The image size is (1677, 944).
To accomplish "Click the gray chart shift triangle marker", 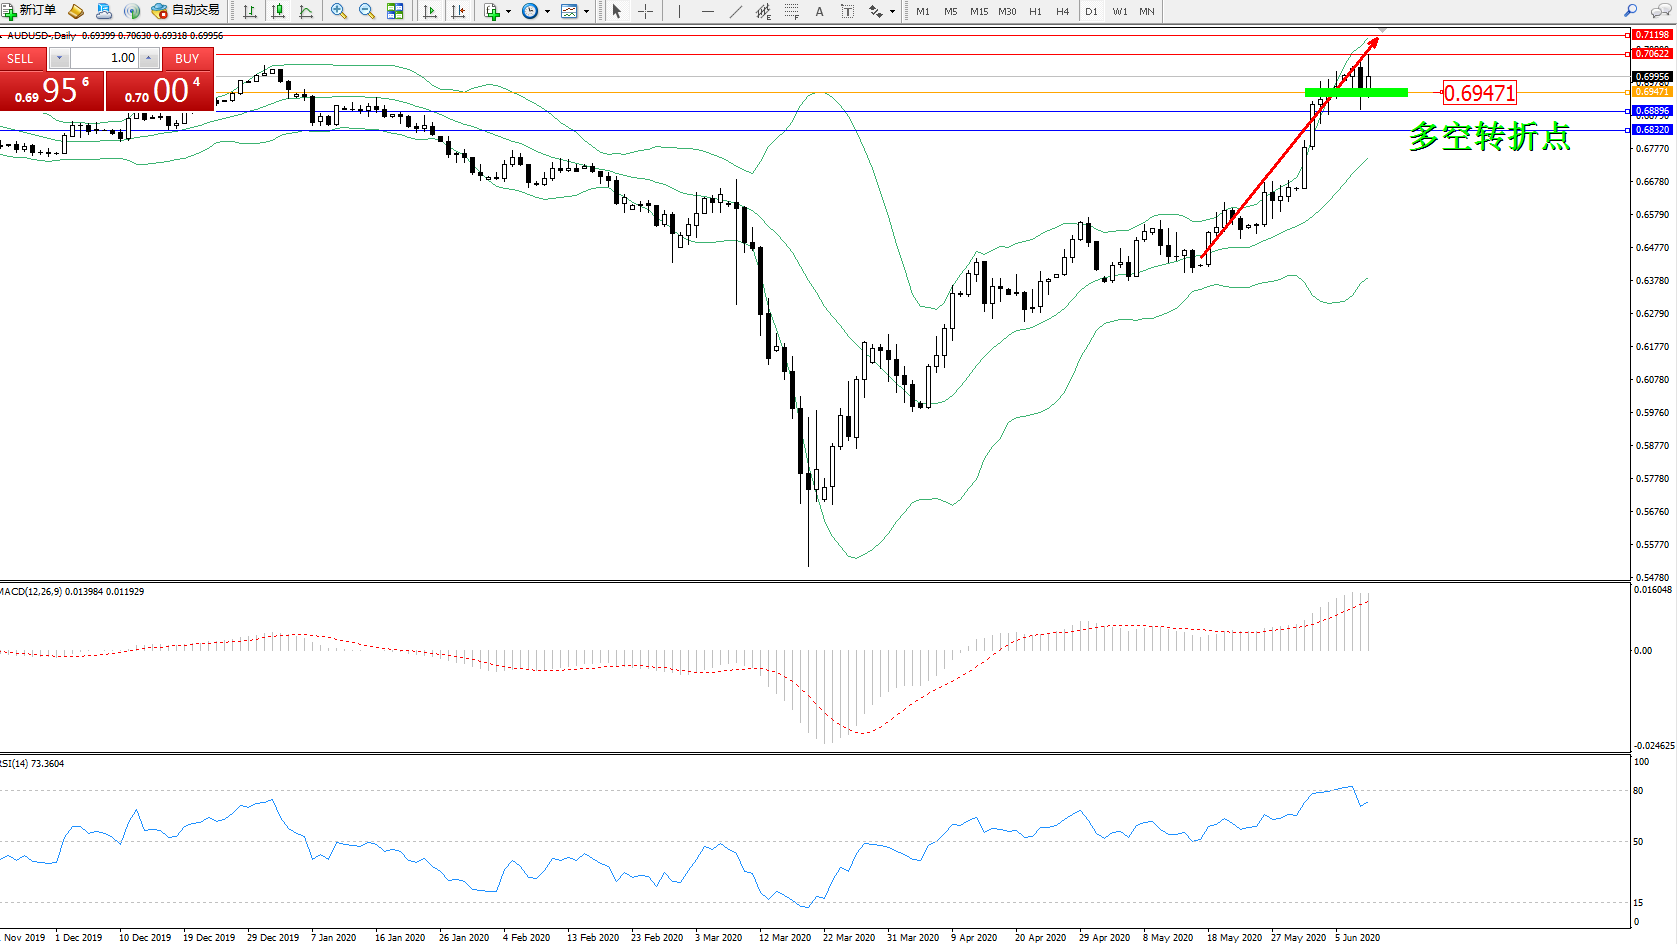I will point(1382,32).
